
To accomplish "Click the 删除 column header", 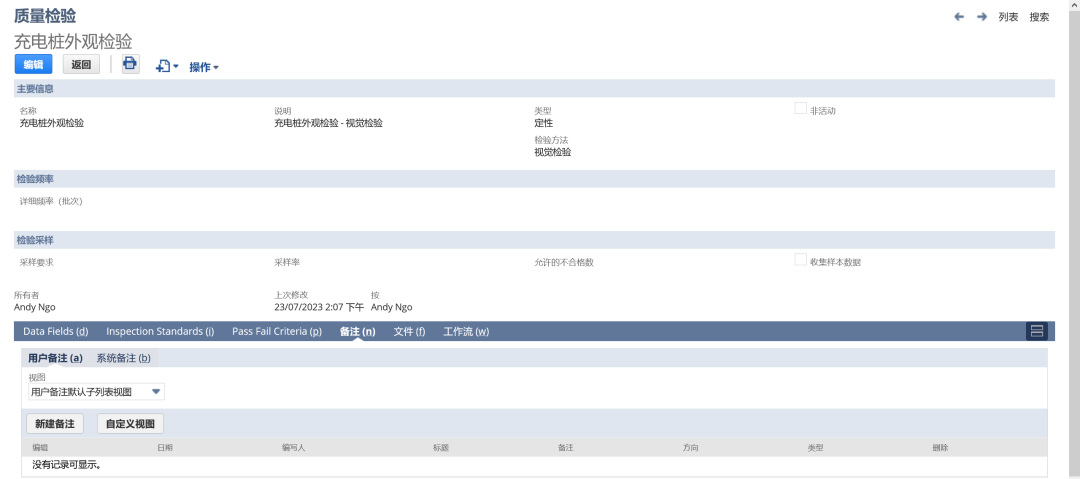I will click(940, 448).
